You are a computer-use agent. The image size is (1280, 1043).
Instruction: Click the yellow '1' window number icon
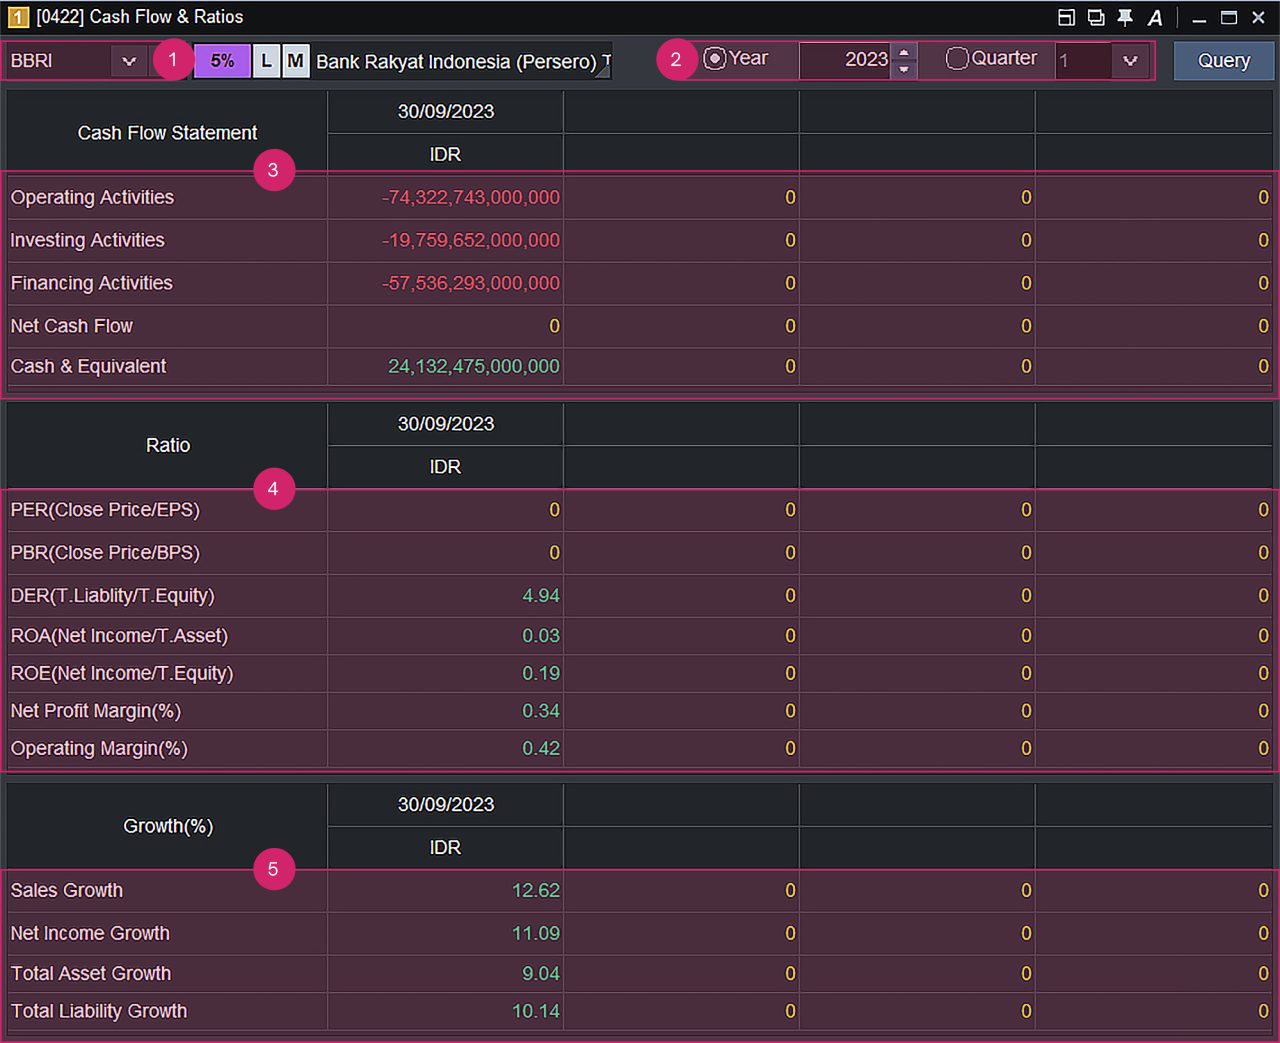(18, 17)
